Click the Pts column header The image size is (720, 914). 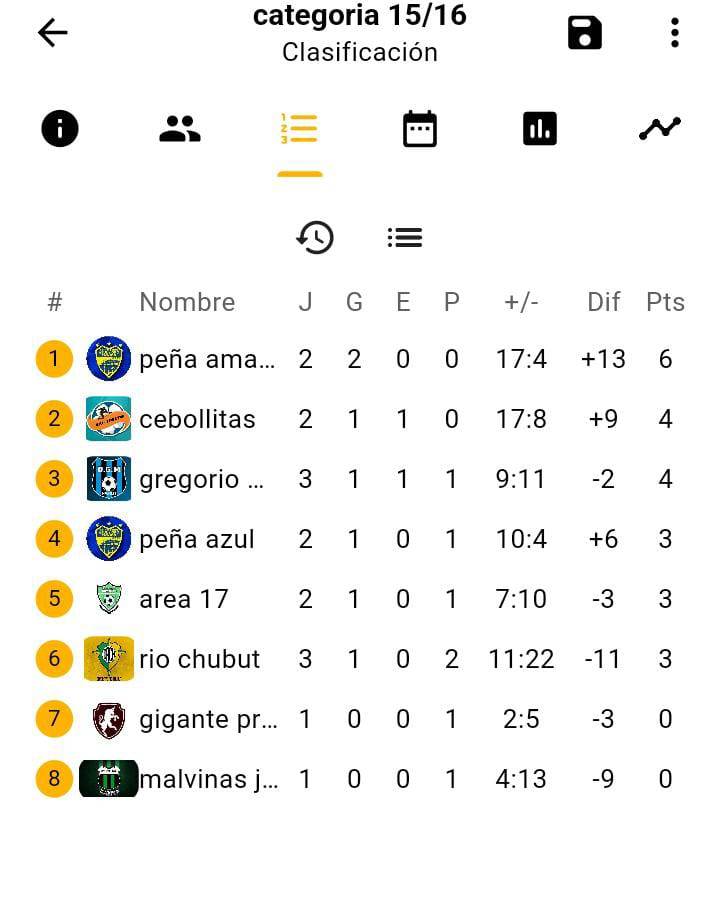pos(665,302)
